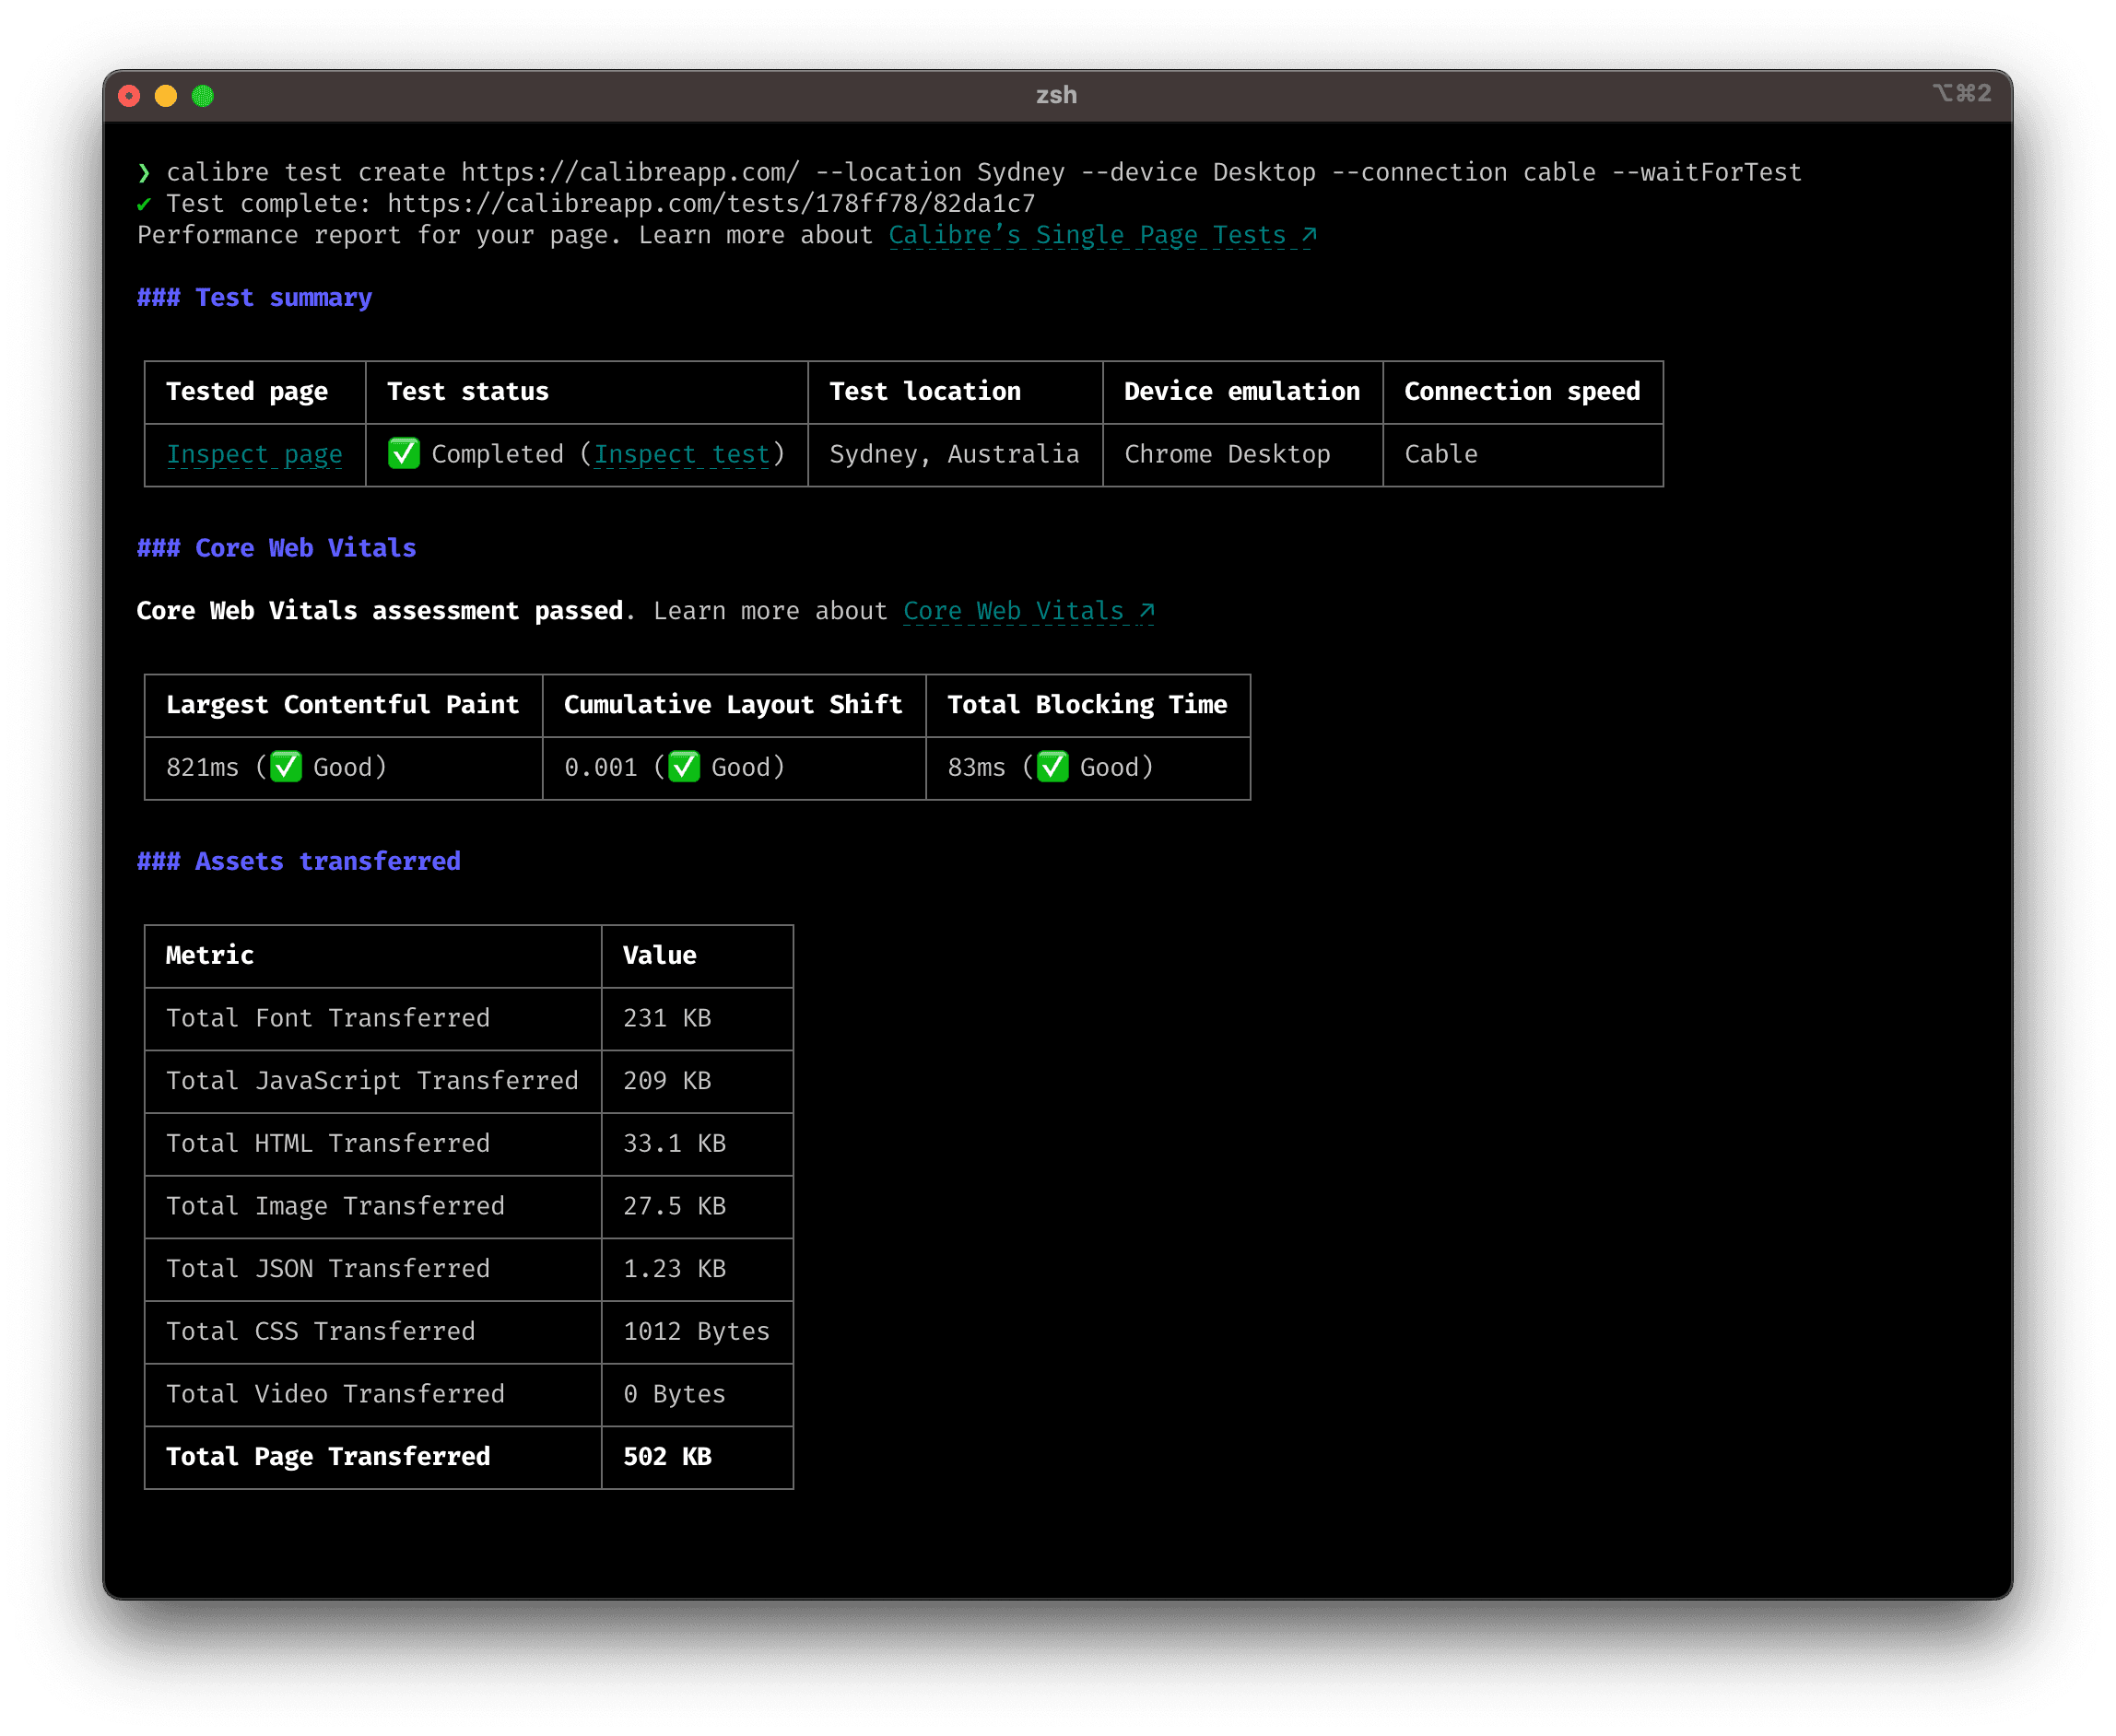Click the Good checkmark for Cumulative Layout Shift
This screenshot has height=1736, width=2116.
(x=684, y=767)
